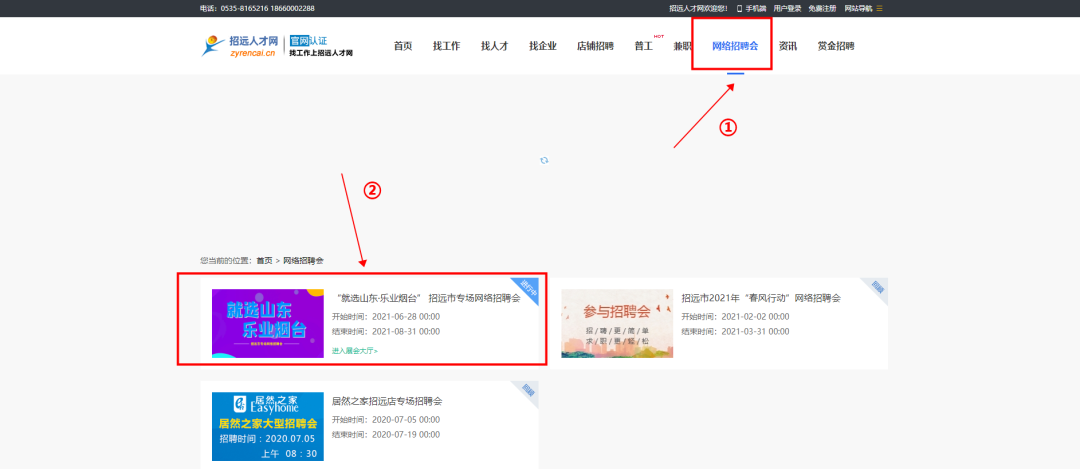Screen dimensions: 1080x469
Task: Go to 赏金招聘 navigation item
Action: [835, 46]
